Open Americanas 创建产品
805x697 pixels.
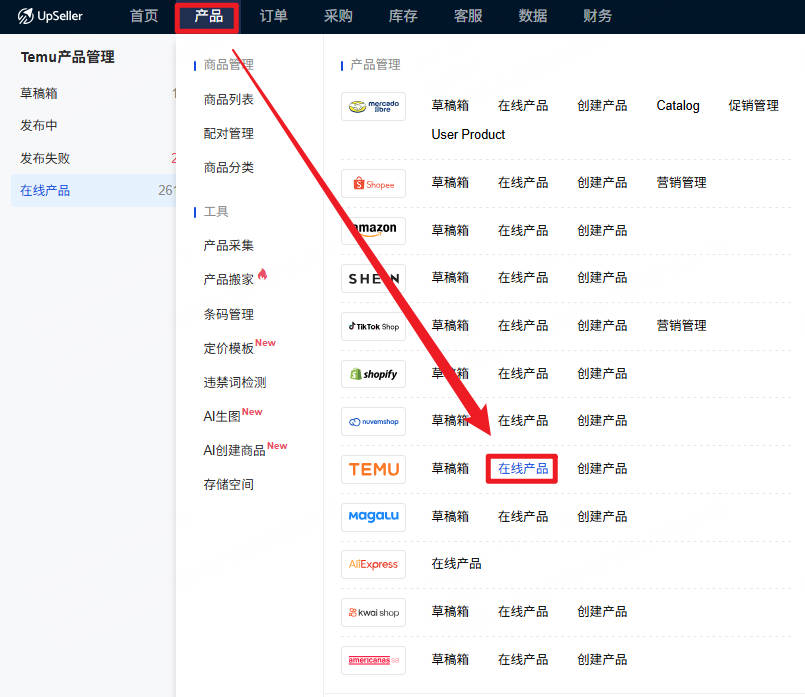click(x=602, y=660)
